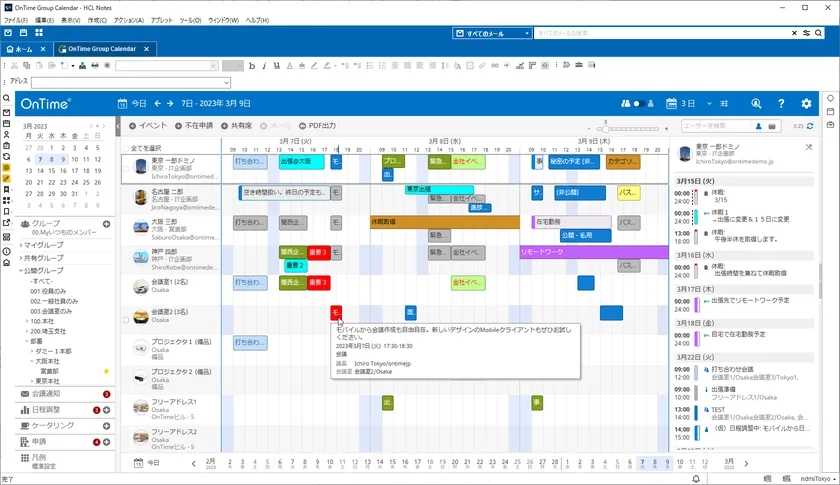The image size is (840, 485).
Task: Click the notification bell in status bar
Action: point(696,479)
